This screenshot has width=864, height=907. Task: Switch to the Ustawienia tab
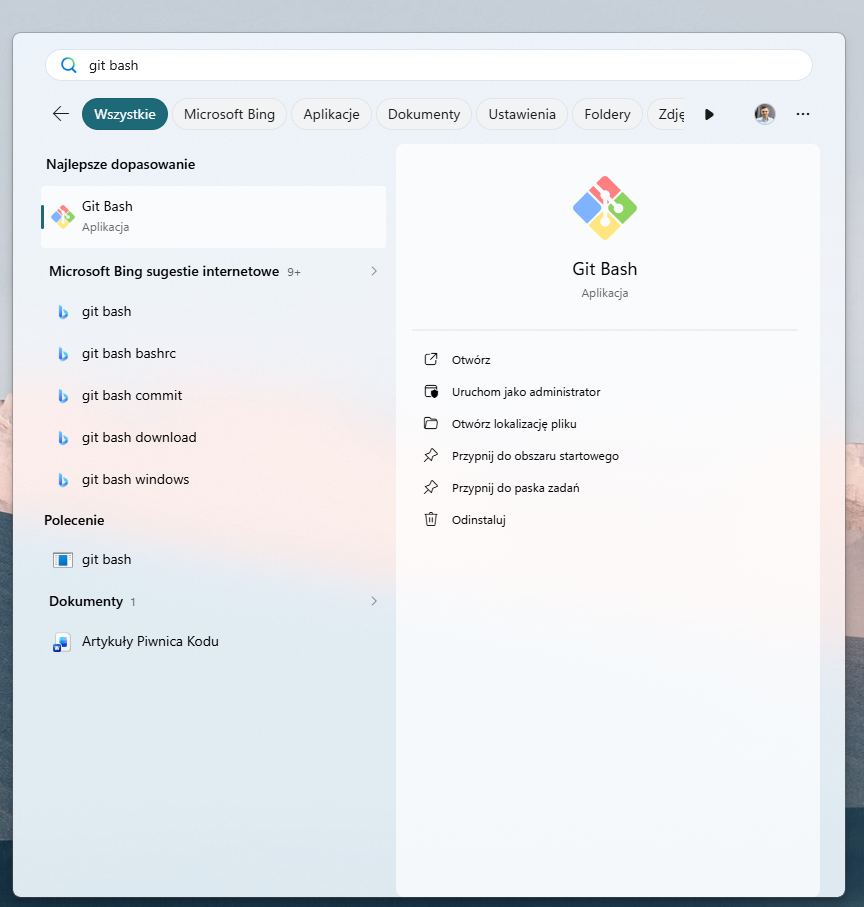[x=522, y=114]
